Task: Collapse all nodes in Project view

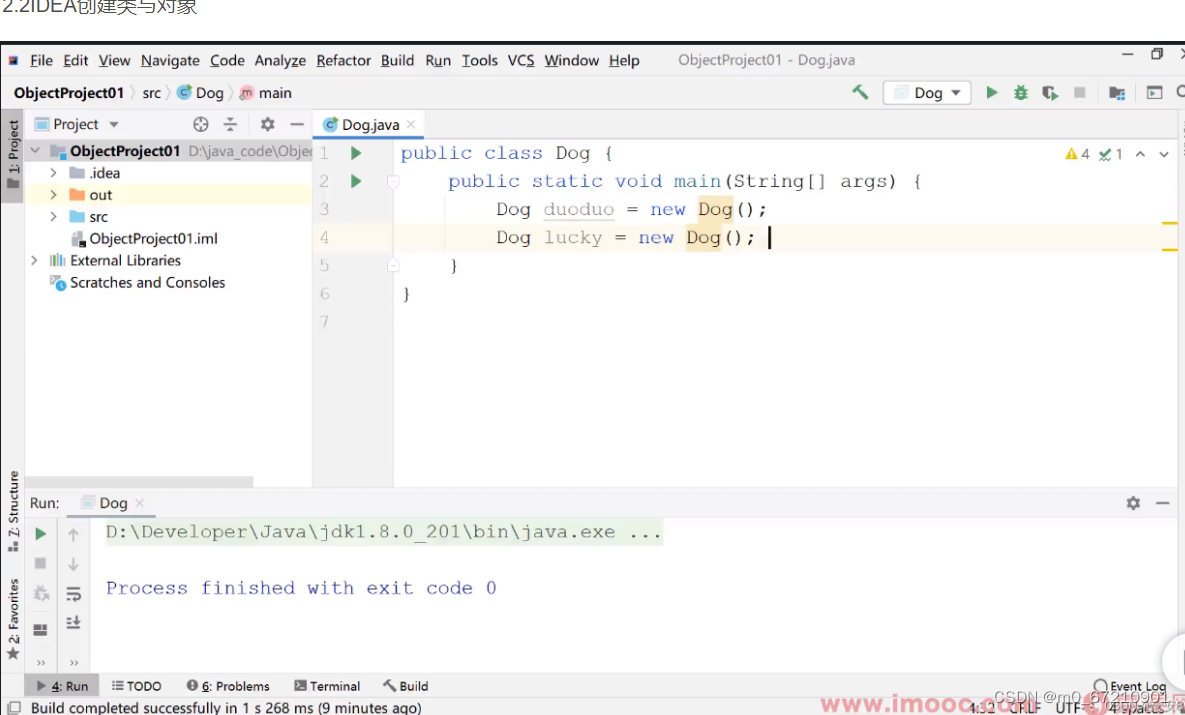Action: pyautogui.click(x=232, y=123)
